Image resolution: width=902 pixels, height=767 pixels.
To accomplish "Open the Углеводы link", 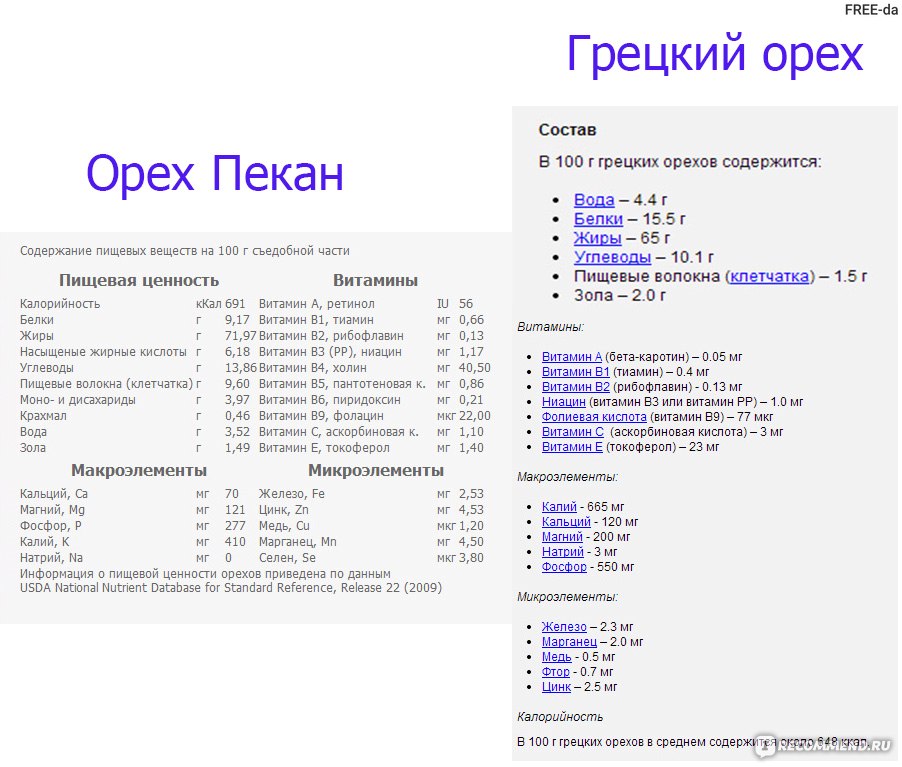I will click(x=611, y=257).
